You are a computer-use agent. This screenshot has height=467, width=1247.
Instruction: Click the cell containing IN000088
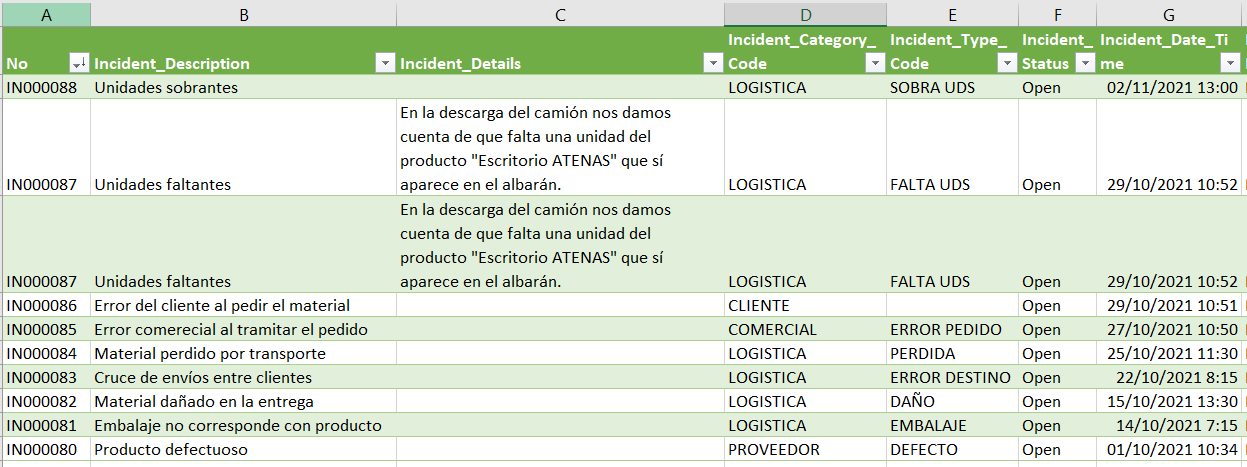(47, 88)
